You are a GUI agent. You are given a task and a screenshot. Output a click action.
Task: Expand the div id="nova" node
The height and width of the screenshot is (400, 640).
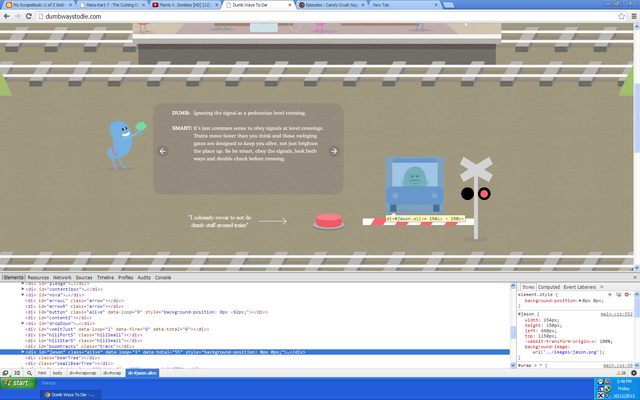click(23, 295)
